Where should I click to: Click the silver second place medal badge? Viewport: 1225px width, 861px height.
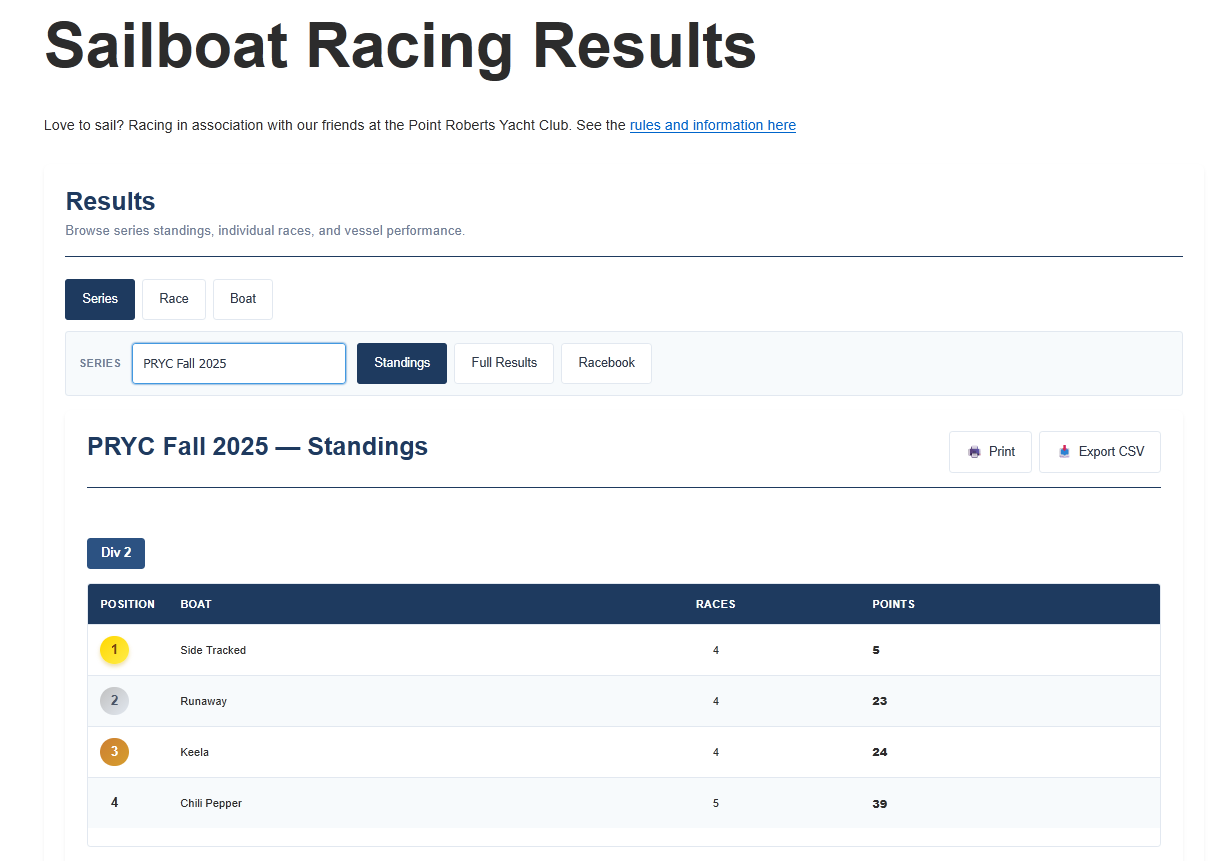pyautogui.click(x=114, y=701)
